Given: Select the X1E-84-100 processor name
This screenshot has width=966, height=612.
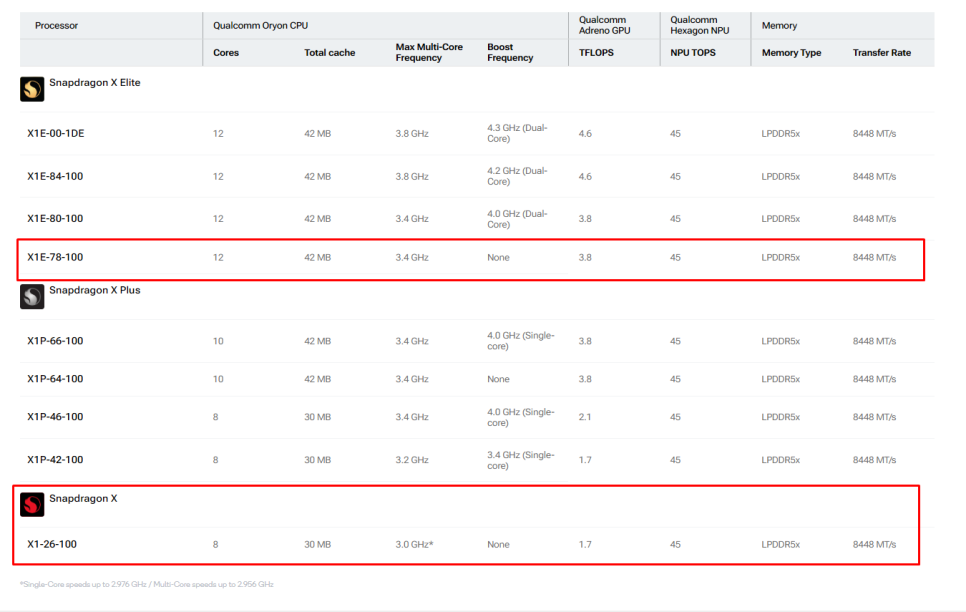Looking at the screenshot, I should 55,176.
